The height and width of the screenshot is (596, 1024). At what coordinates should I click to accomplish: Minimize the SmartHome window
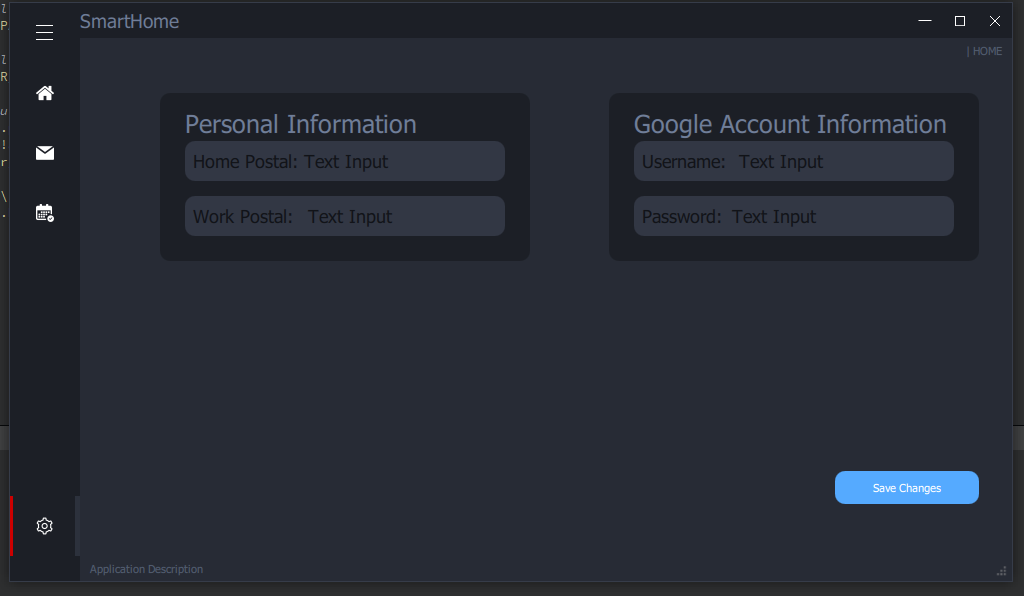[925, 21]
